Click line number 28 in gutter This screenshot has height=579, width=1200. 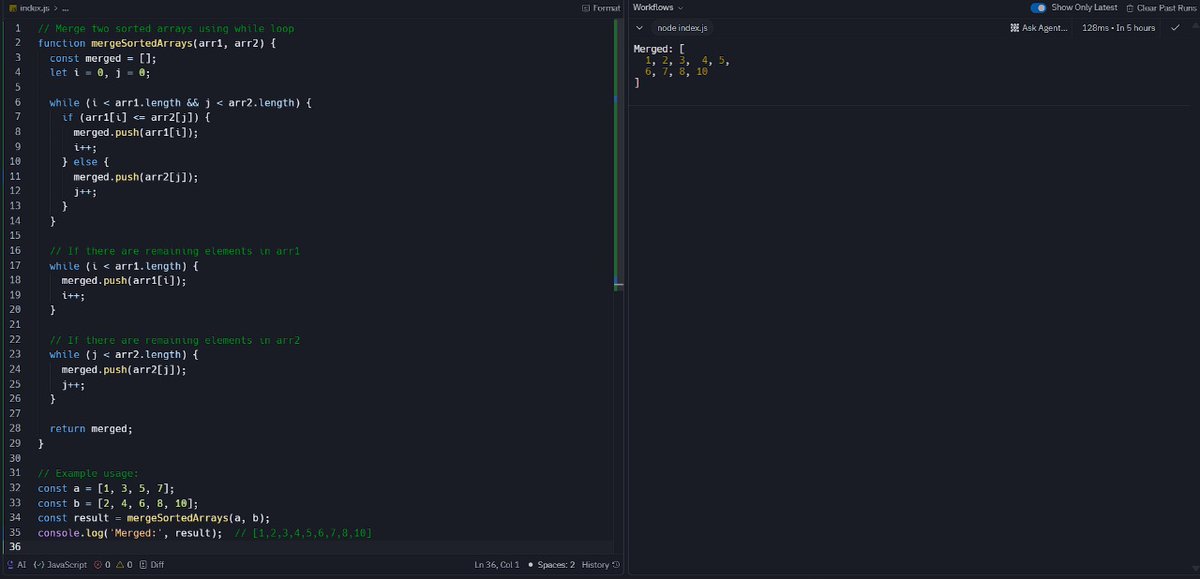[x=15, y=428]
